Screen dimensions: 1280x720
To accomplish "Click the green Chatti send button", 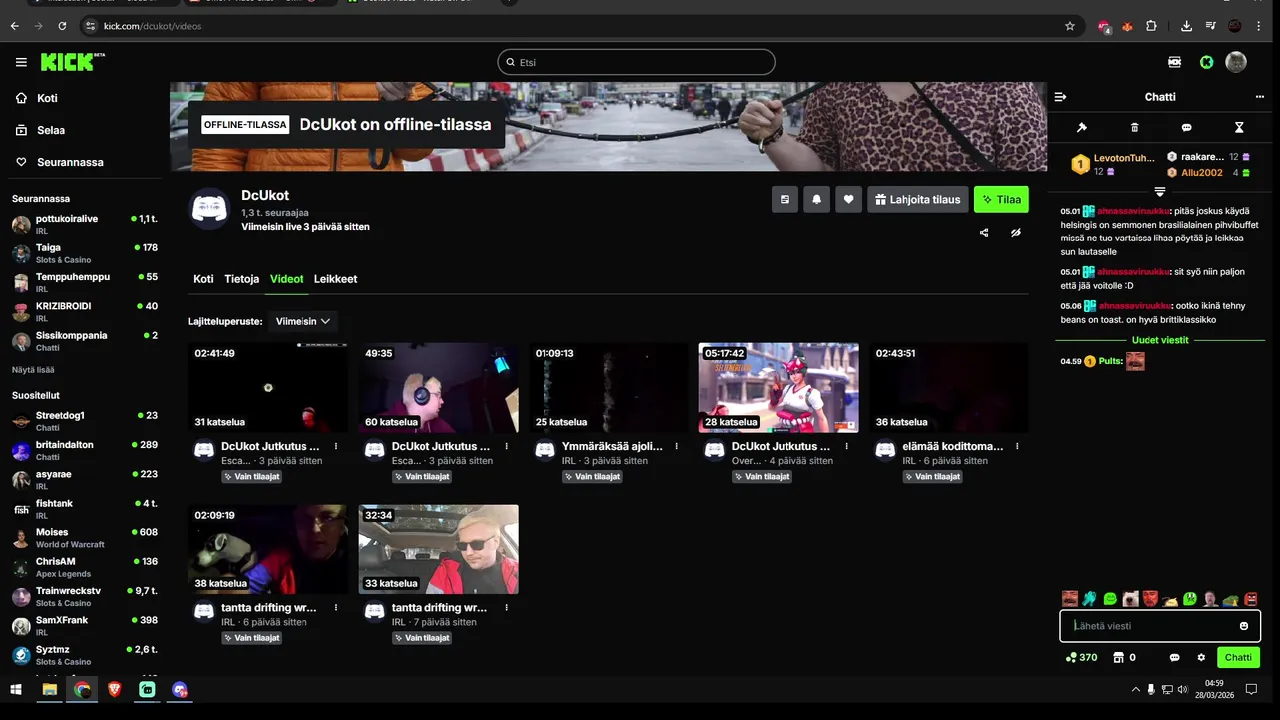I will tap(1238, 657).
